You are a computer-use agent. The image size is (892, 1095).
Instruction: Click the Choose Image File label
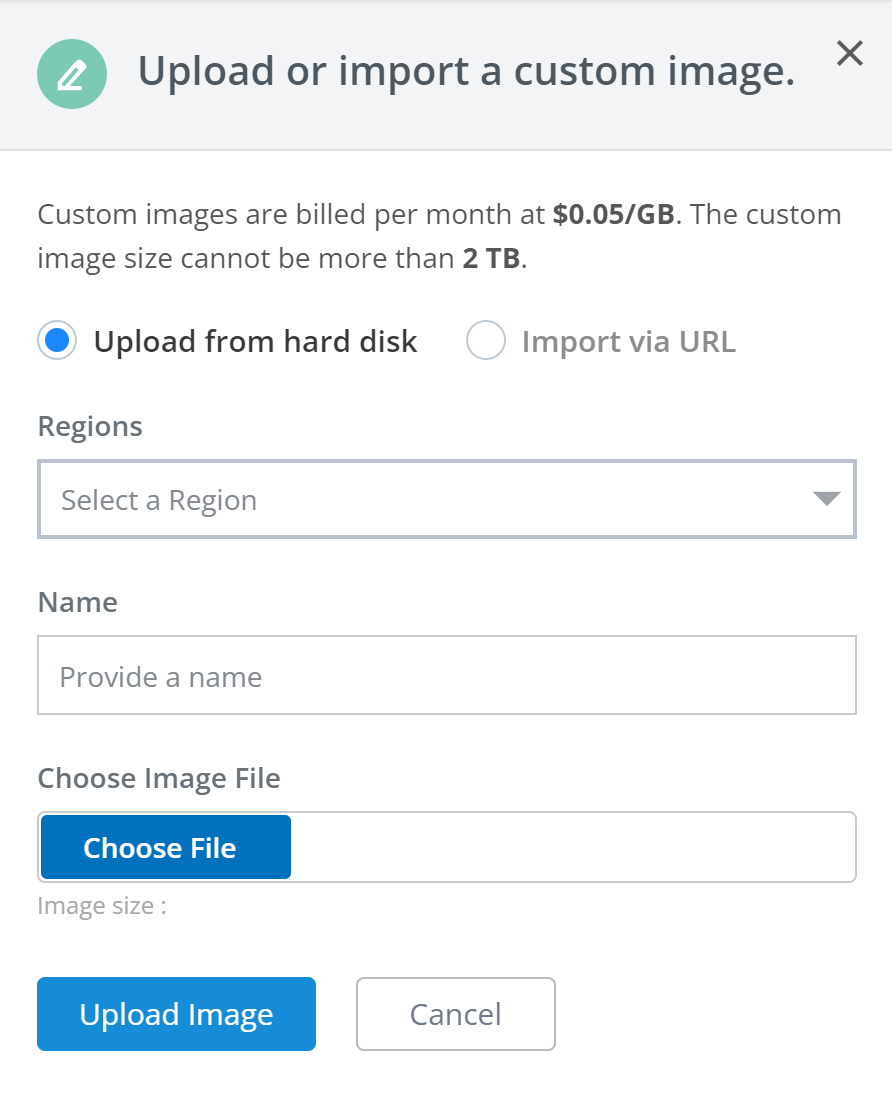(159, 779)
